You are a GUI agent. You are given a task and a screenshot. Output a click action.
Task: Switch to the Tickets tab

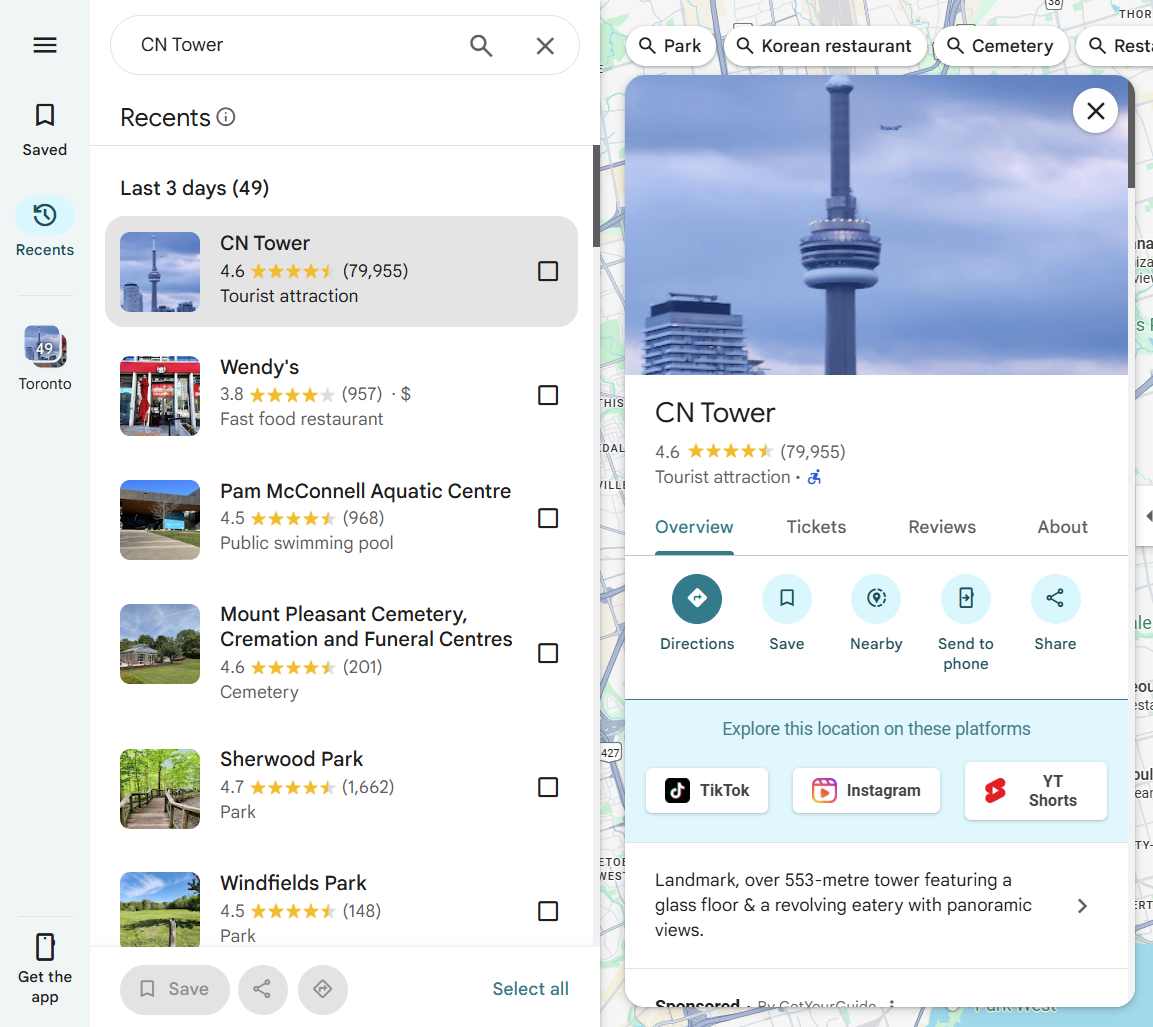(816, 527)
